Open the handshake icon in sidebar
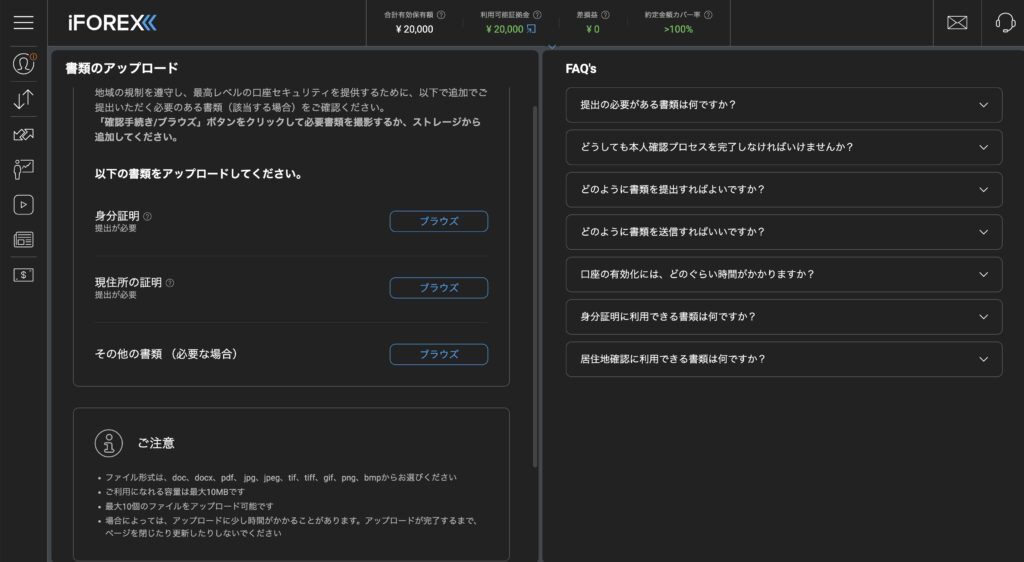1024x562 pixels. tap(24, 134)
